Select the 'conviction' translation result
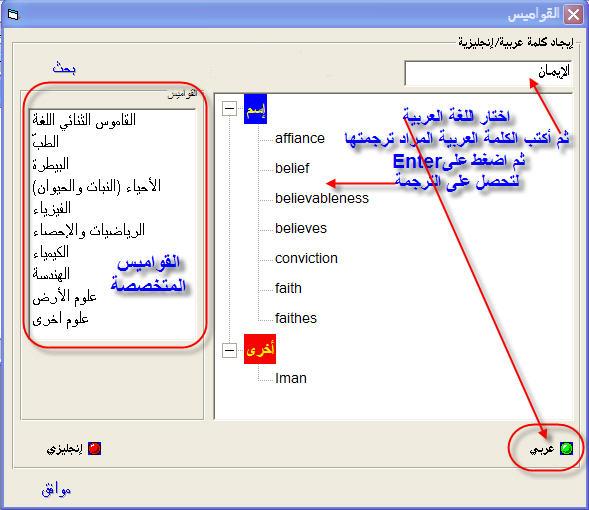 tap(306, 258)
